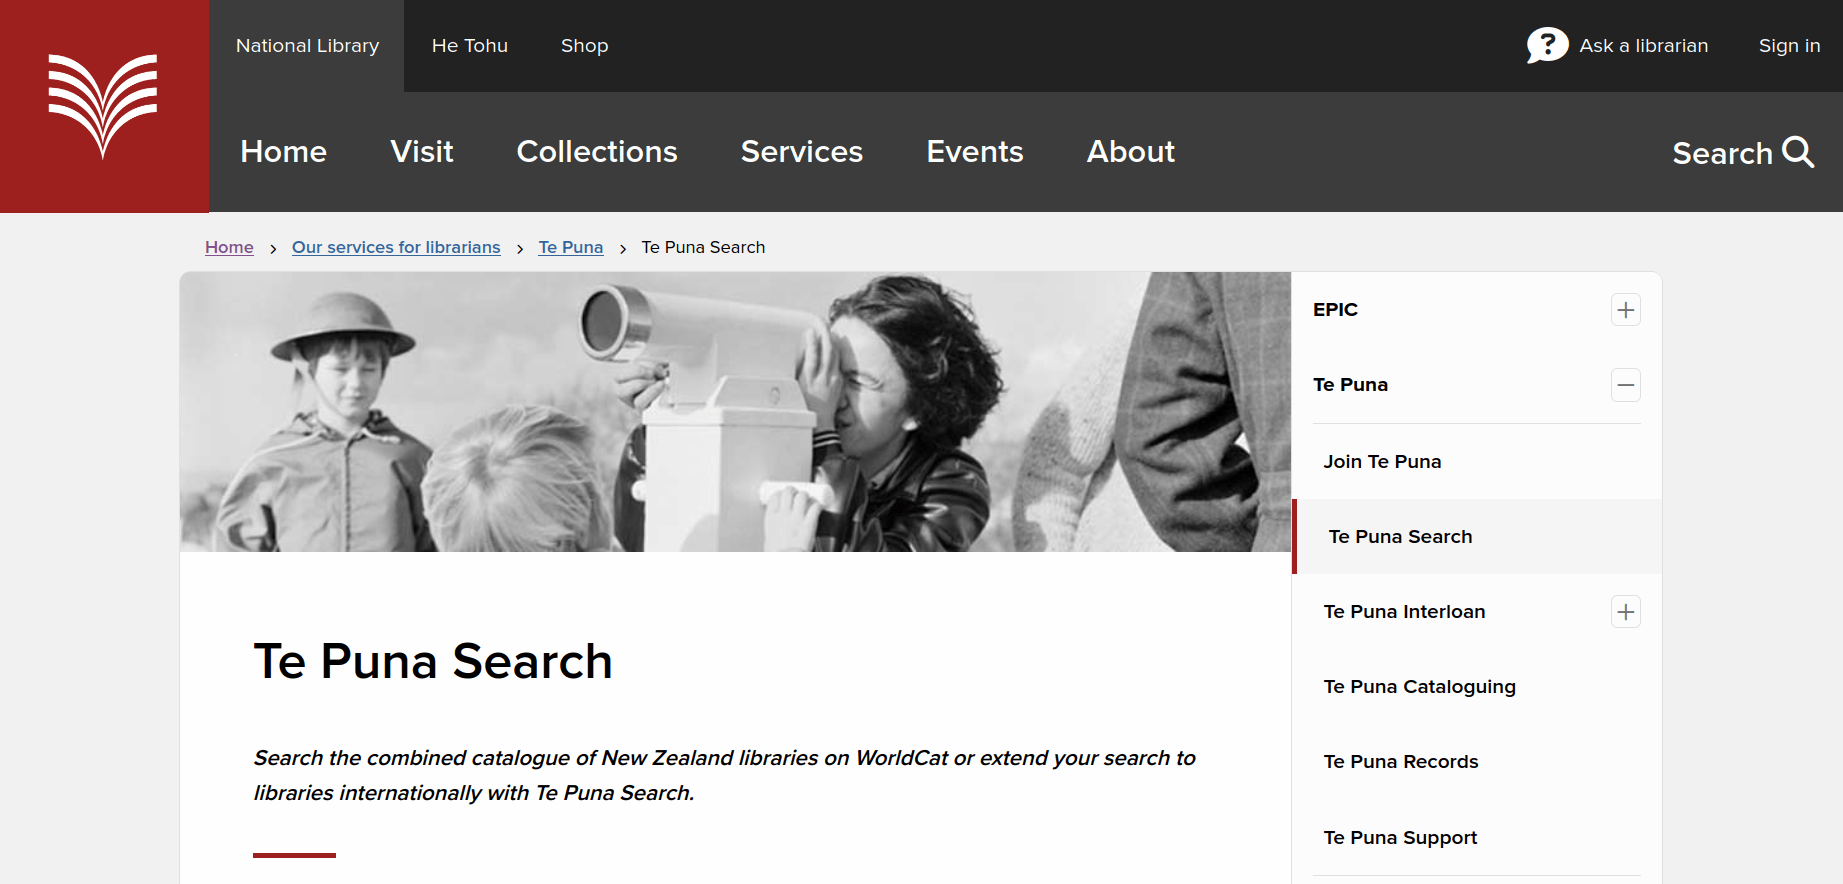Viewport: 1843px width, 884px height.
Task: Open the About menu
Action: (1131, 152)
